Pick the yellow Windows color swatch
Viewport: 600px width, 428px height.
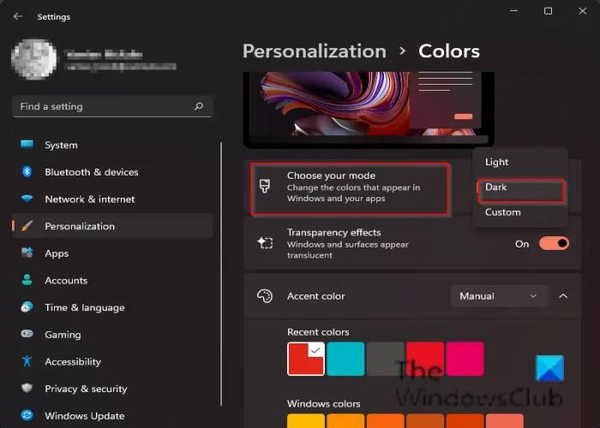[306, 420]
